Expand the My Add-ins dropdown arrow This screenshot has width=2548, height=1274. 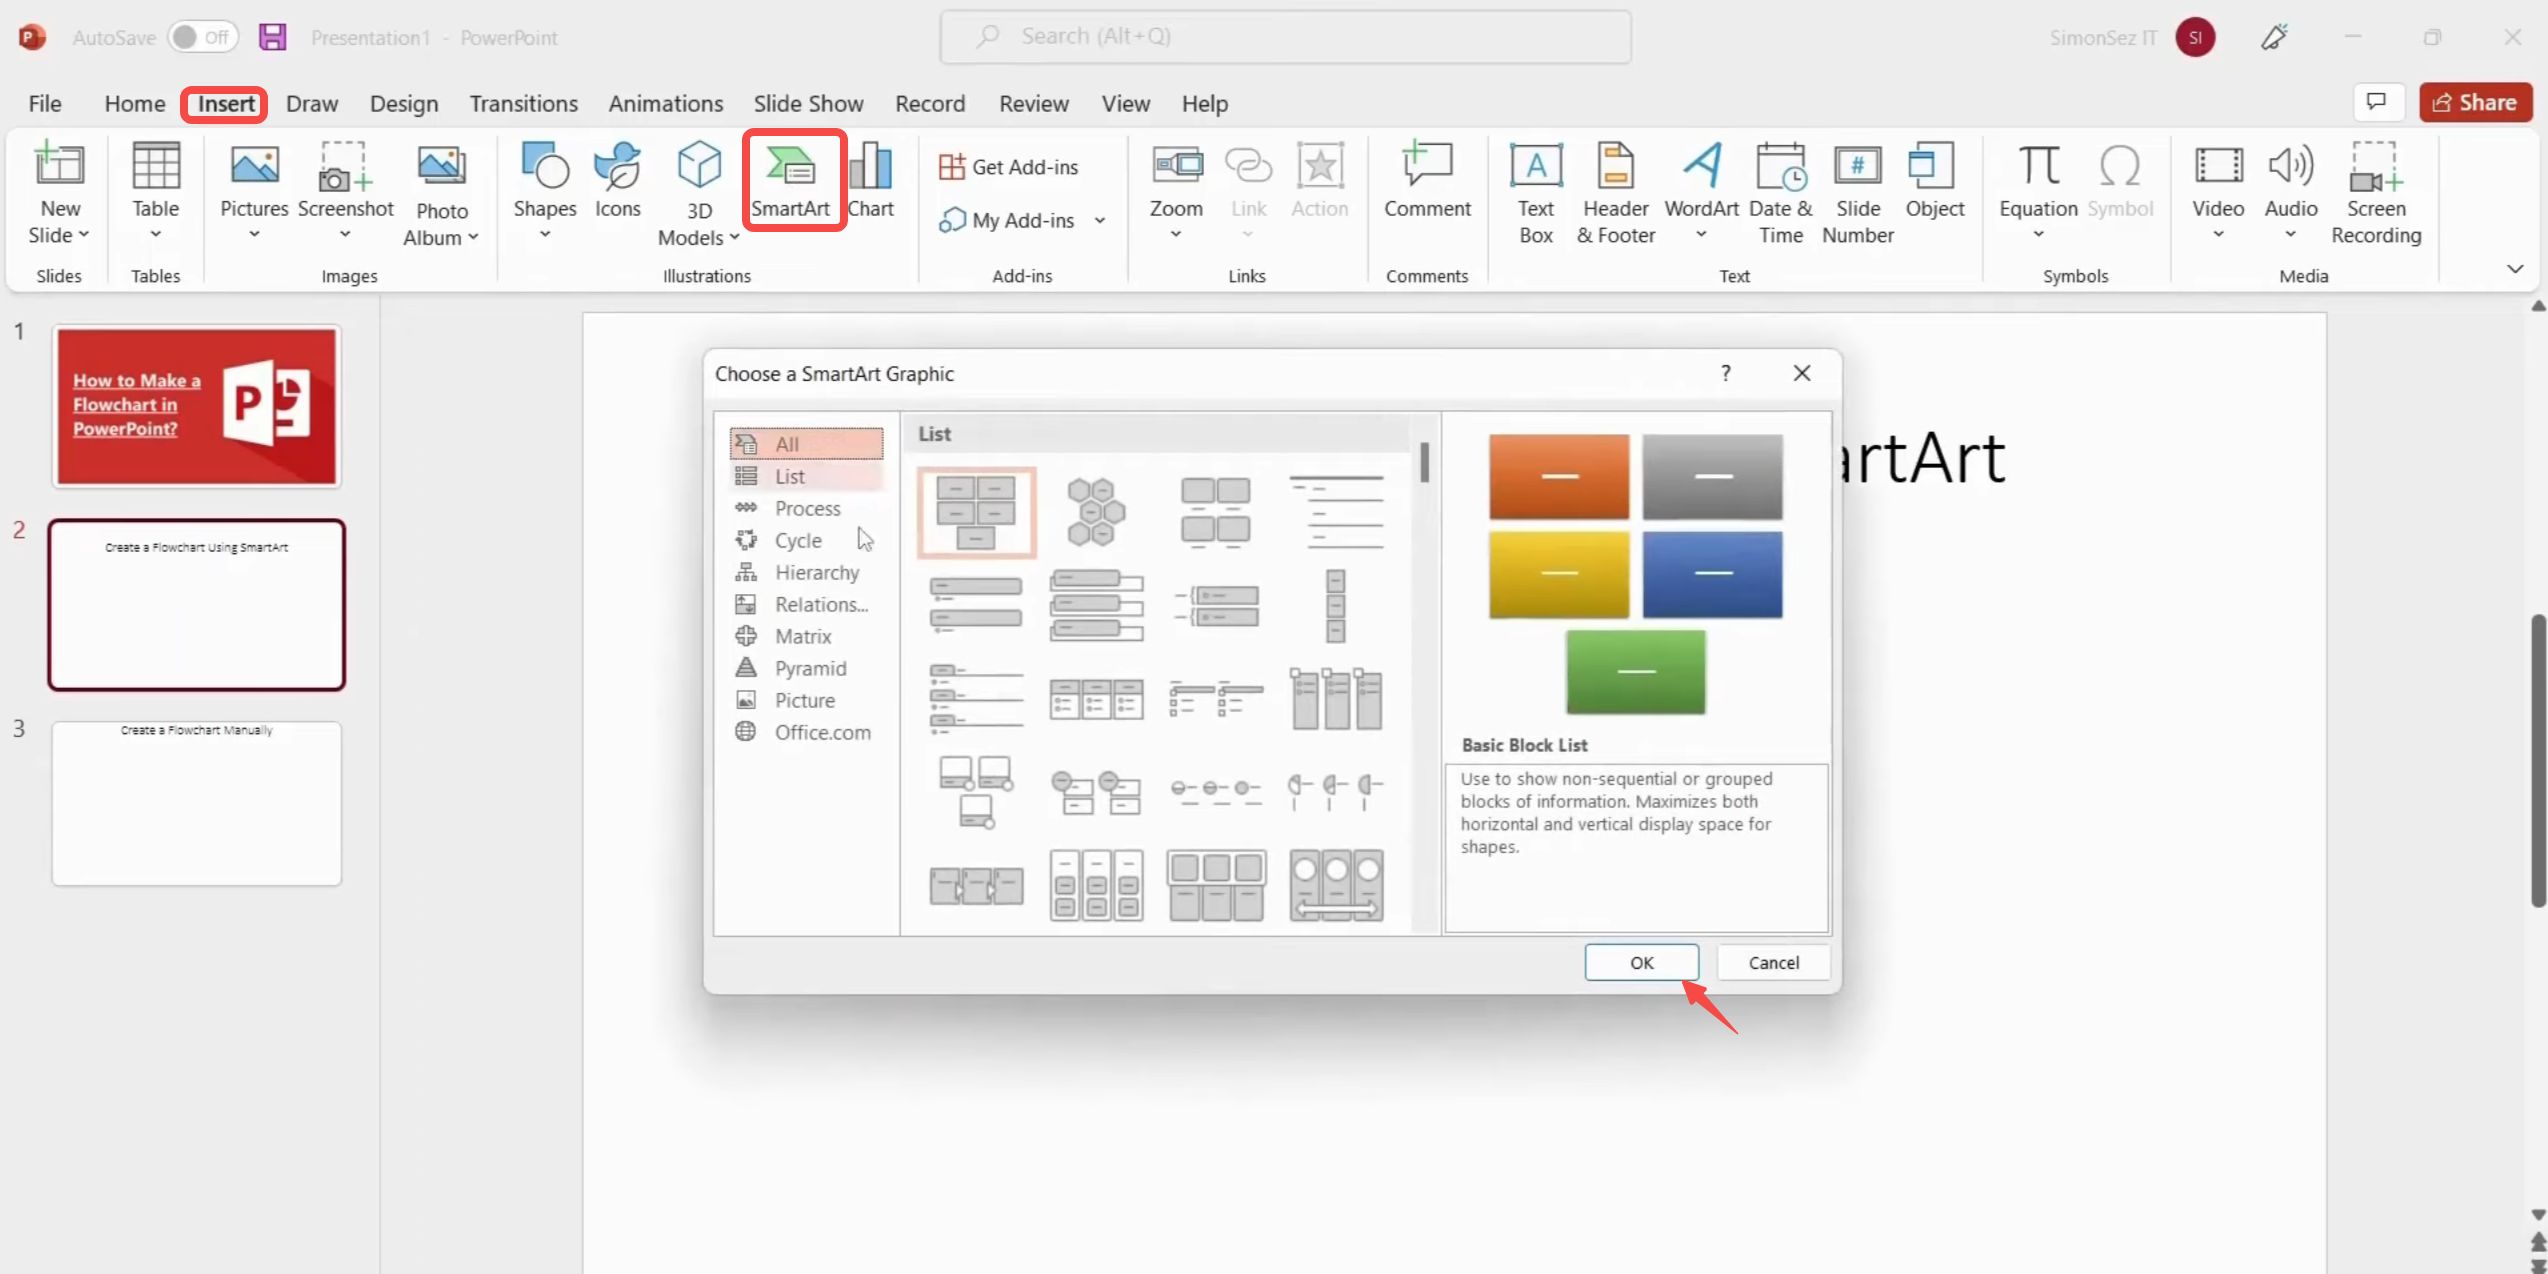click(x=1099, y=220)
